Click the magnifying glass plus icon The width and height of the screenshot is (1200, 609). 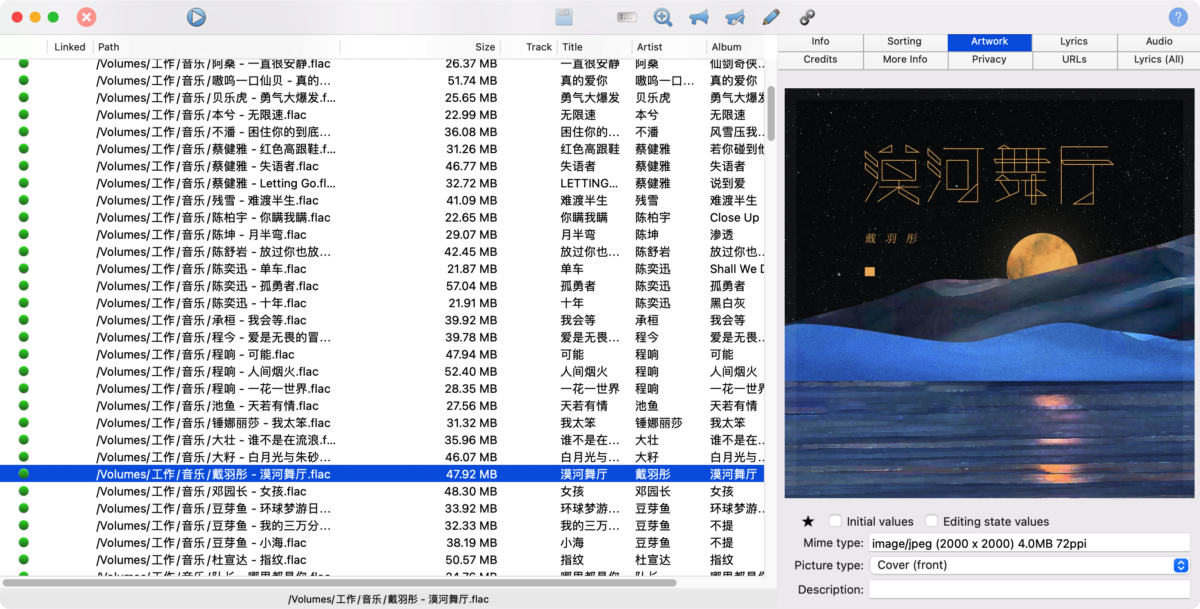(662, 17)
